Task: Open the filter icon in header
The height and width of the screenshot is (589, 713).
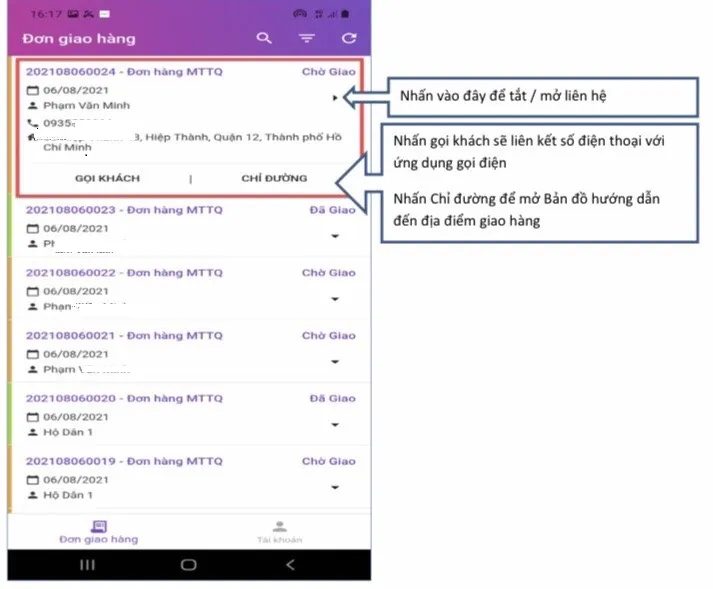Action: (x=307, y=38)
